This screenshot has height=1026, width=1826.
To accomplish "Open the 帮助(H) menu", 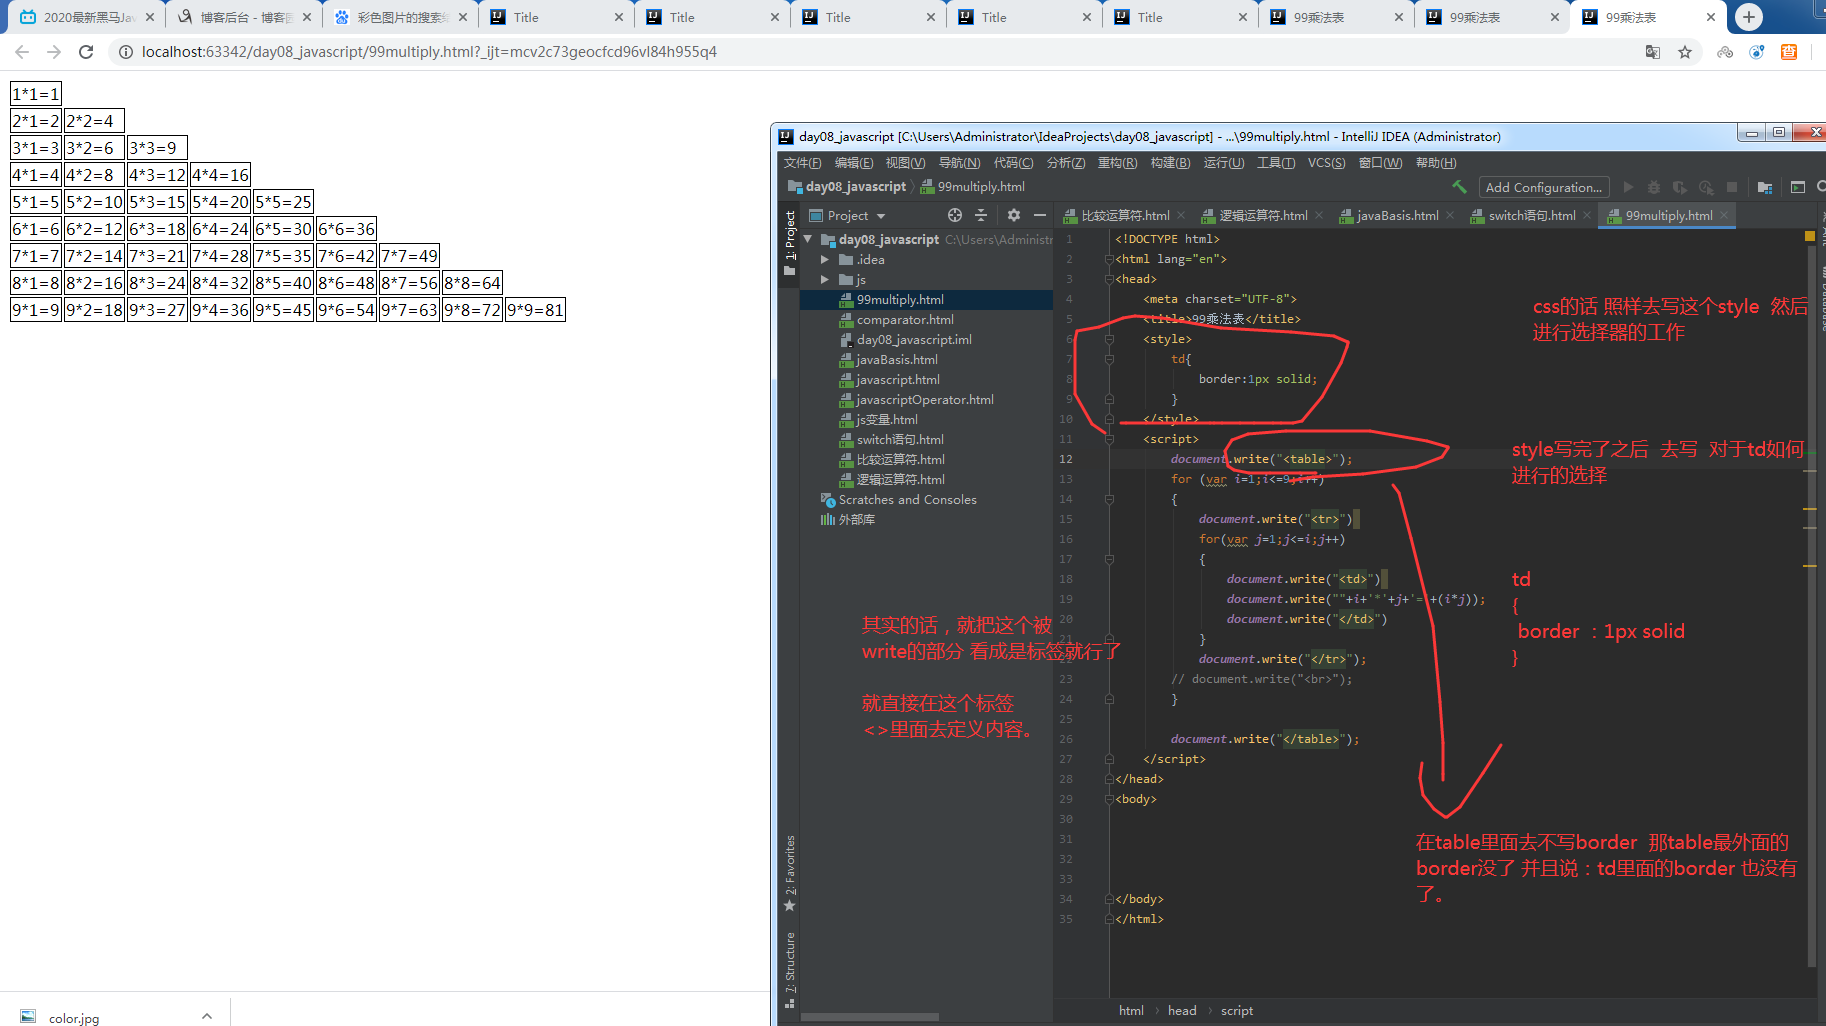I will click(1436, 163).
